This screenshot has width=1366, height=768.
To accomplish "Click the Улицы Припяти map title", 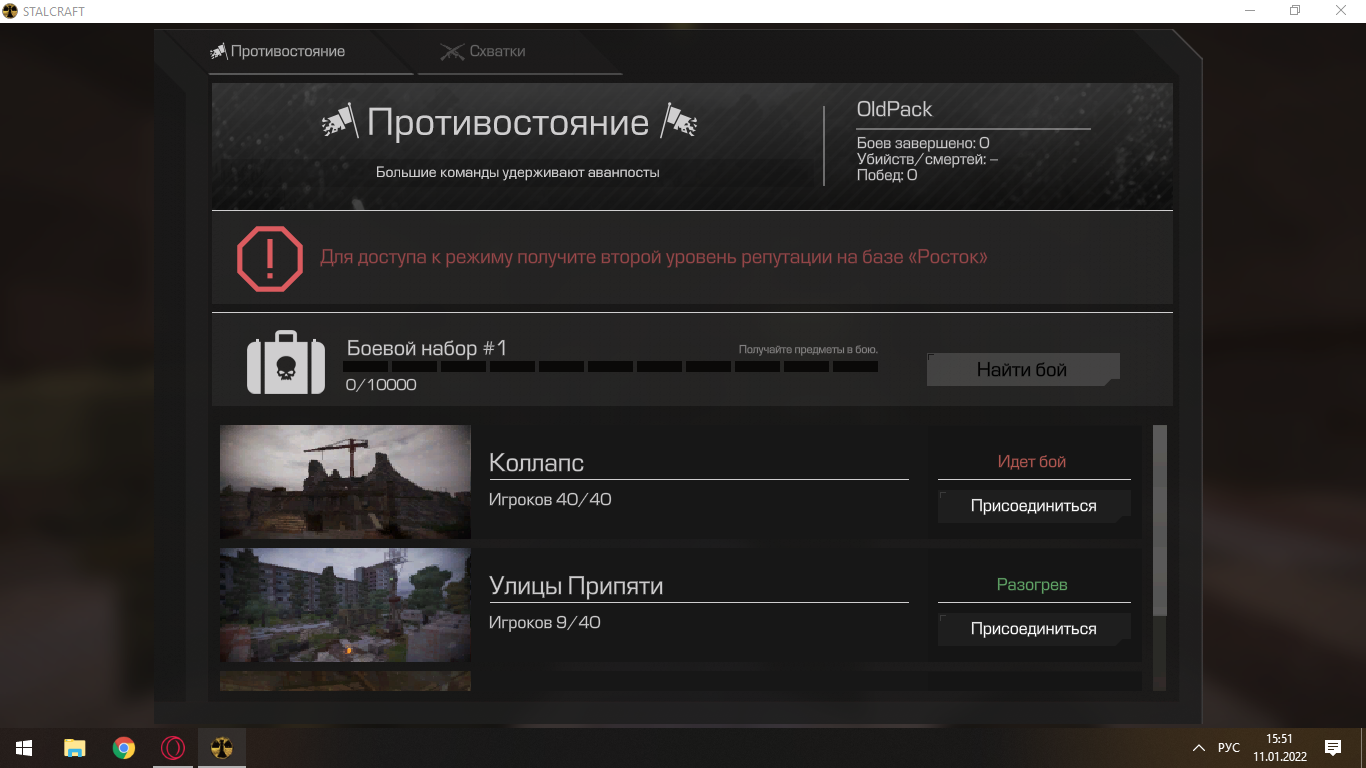I will 576,586.
